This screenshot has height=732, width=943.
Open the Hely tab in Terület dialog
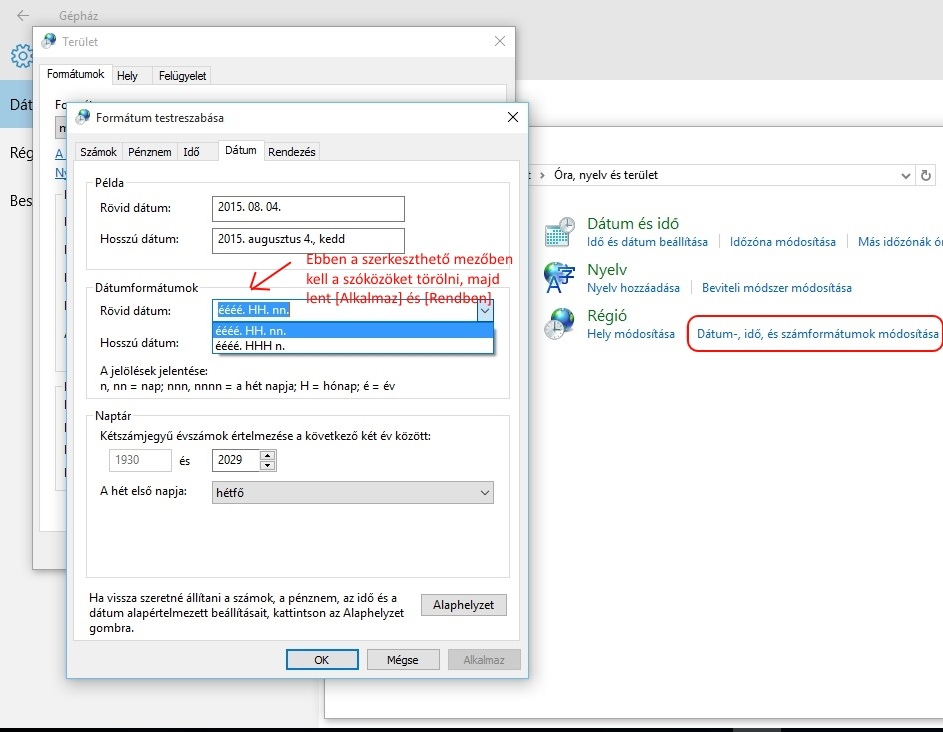pos(129,74)
